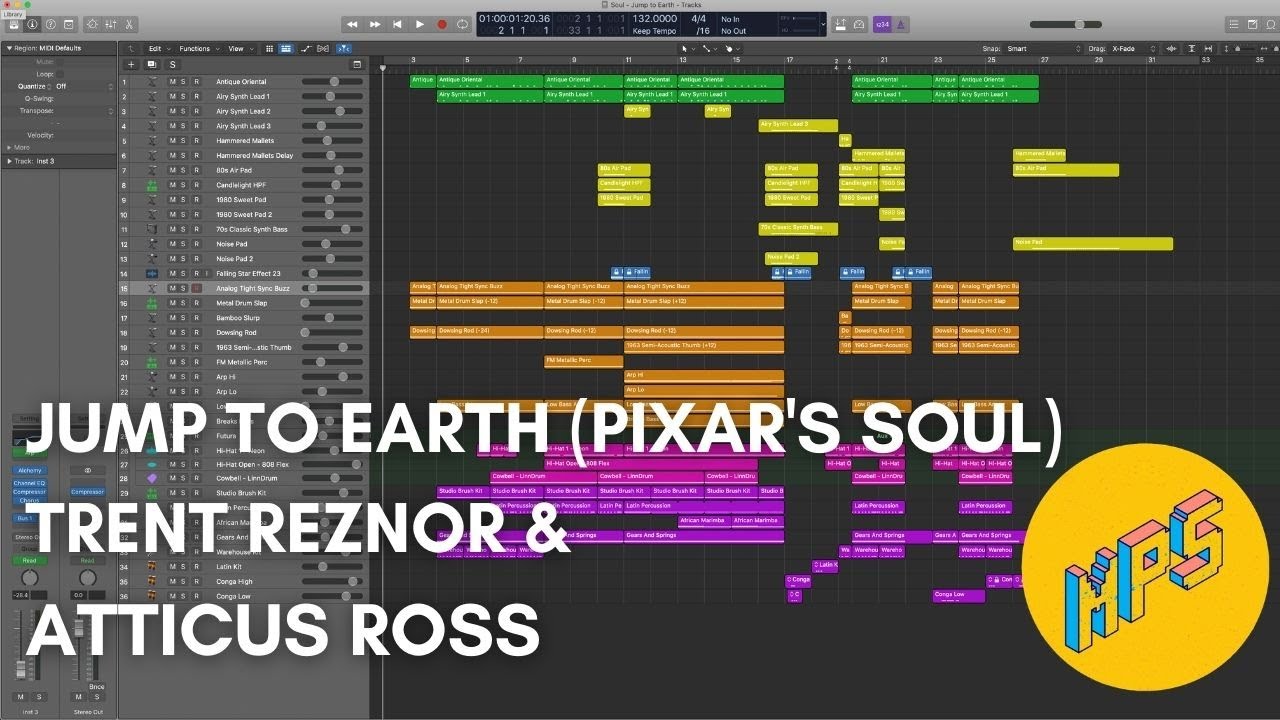Open the Library panel icon
This screenshot has width=1280, height=720.
15,23
